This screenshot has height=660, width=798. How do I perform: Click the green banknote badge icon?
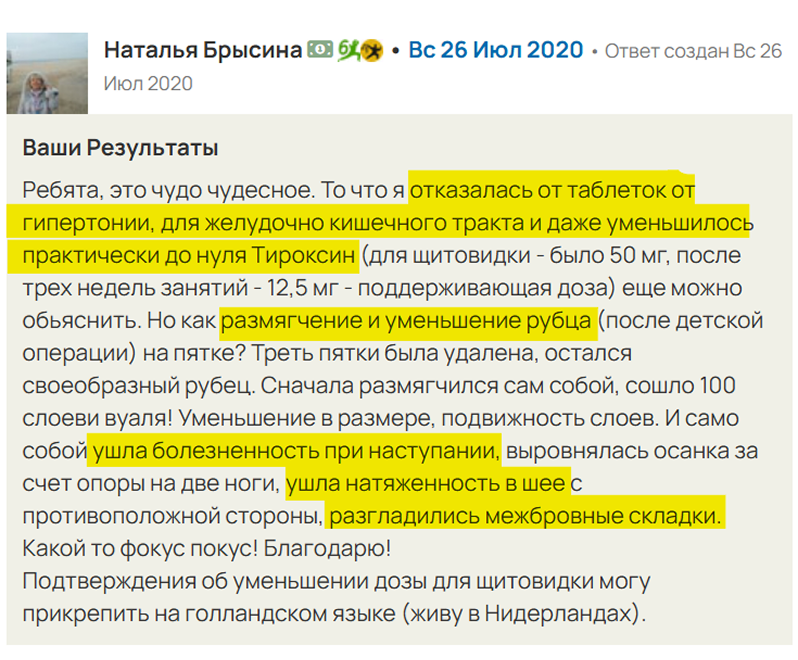pos(320,49)
